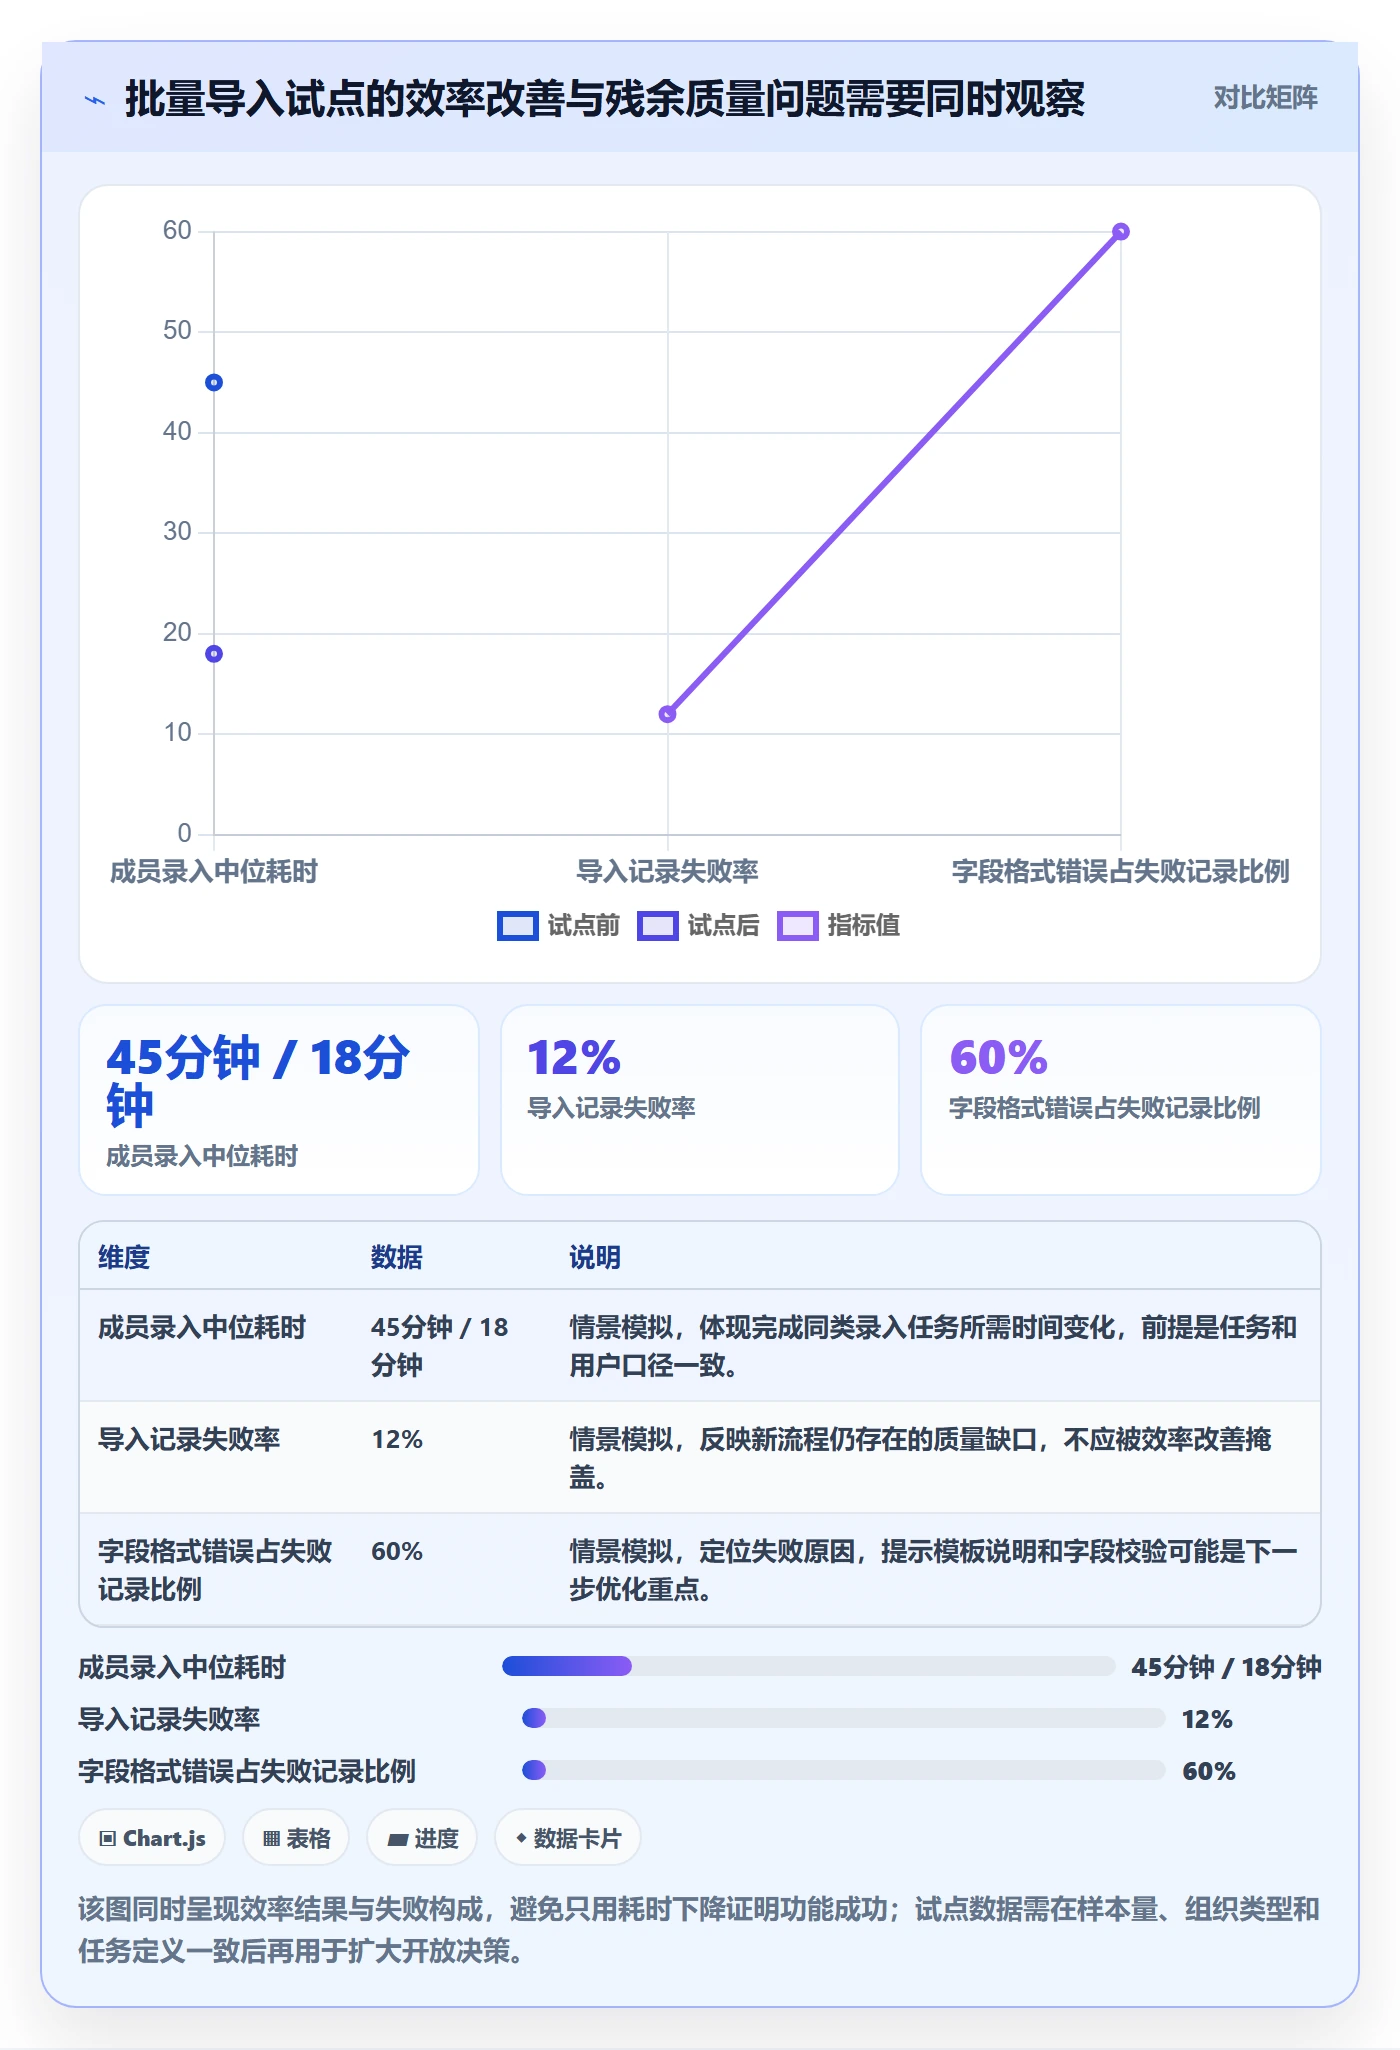This screenshot has width=1400, height=2050.
Task: Click the 指标值 point at 60 on chart
Action: point(1121,232)
